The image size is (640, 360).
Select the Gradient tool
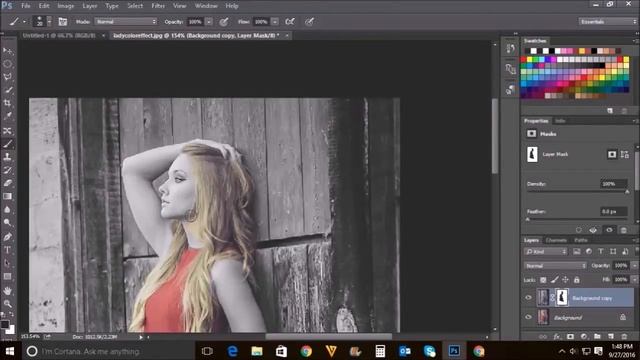coord(7,196)
